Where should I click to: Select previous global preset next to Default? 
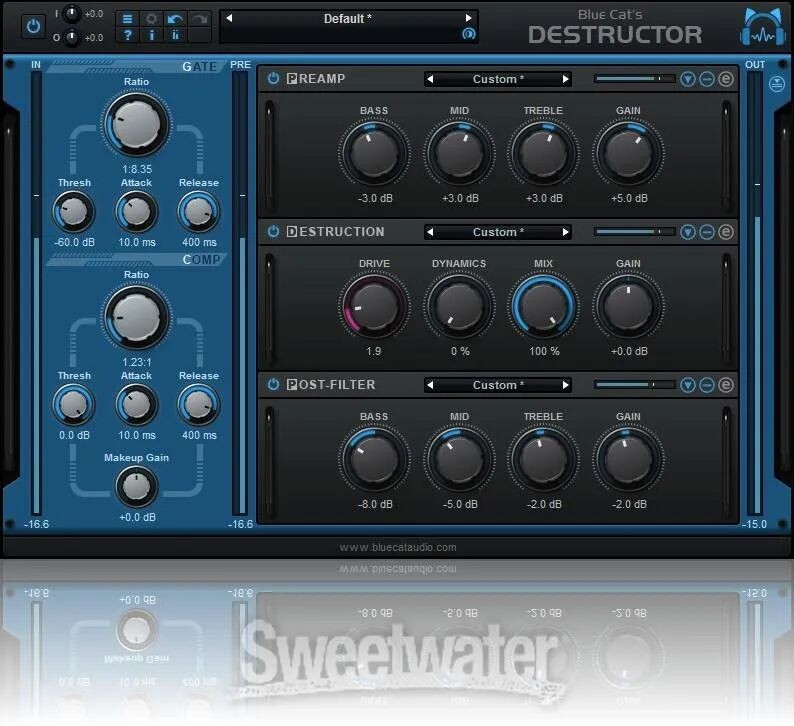click(x=229, y=18)
